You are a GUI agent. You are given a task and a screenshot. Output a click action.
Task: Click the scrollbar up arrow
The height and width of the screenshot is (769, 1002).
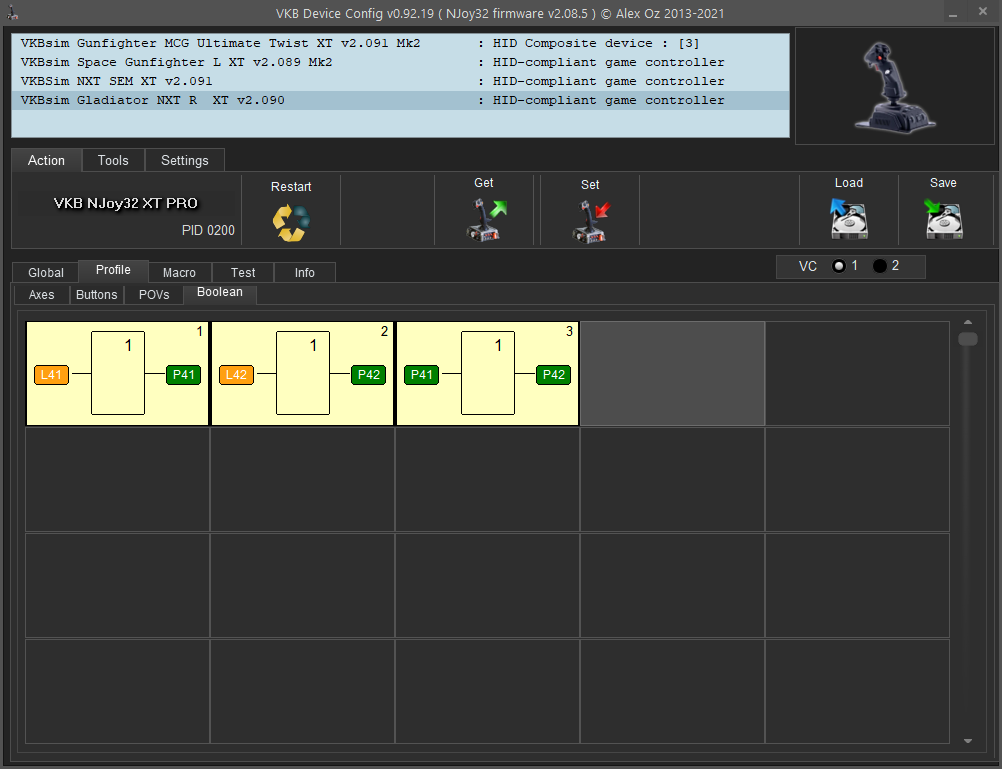point(967,323)
